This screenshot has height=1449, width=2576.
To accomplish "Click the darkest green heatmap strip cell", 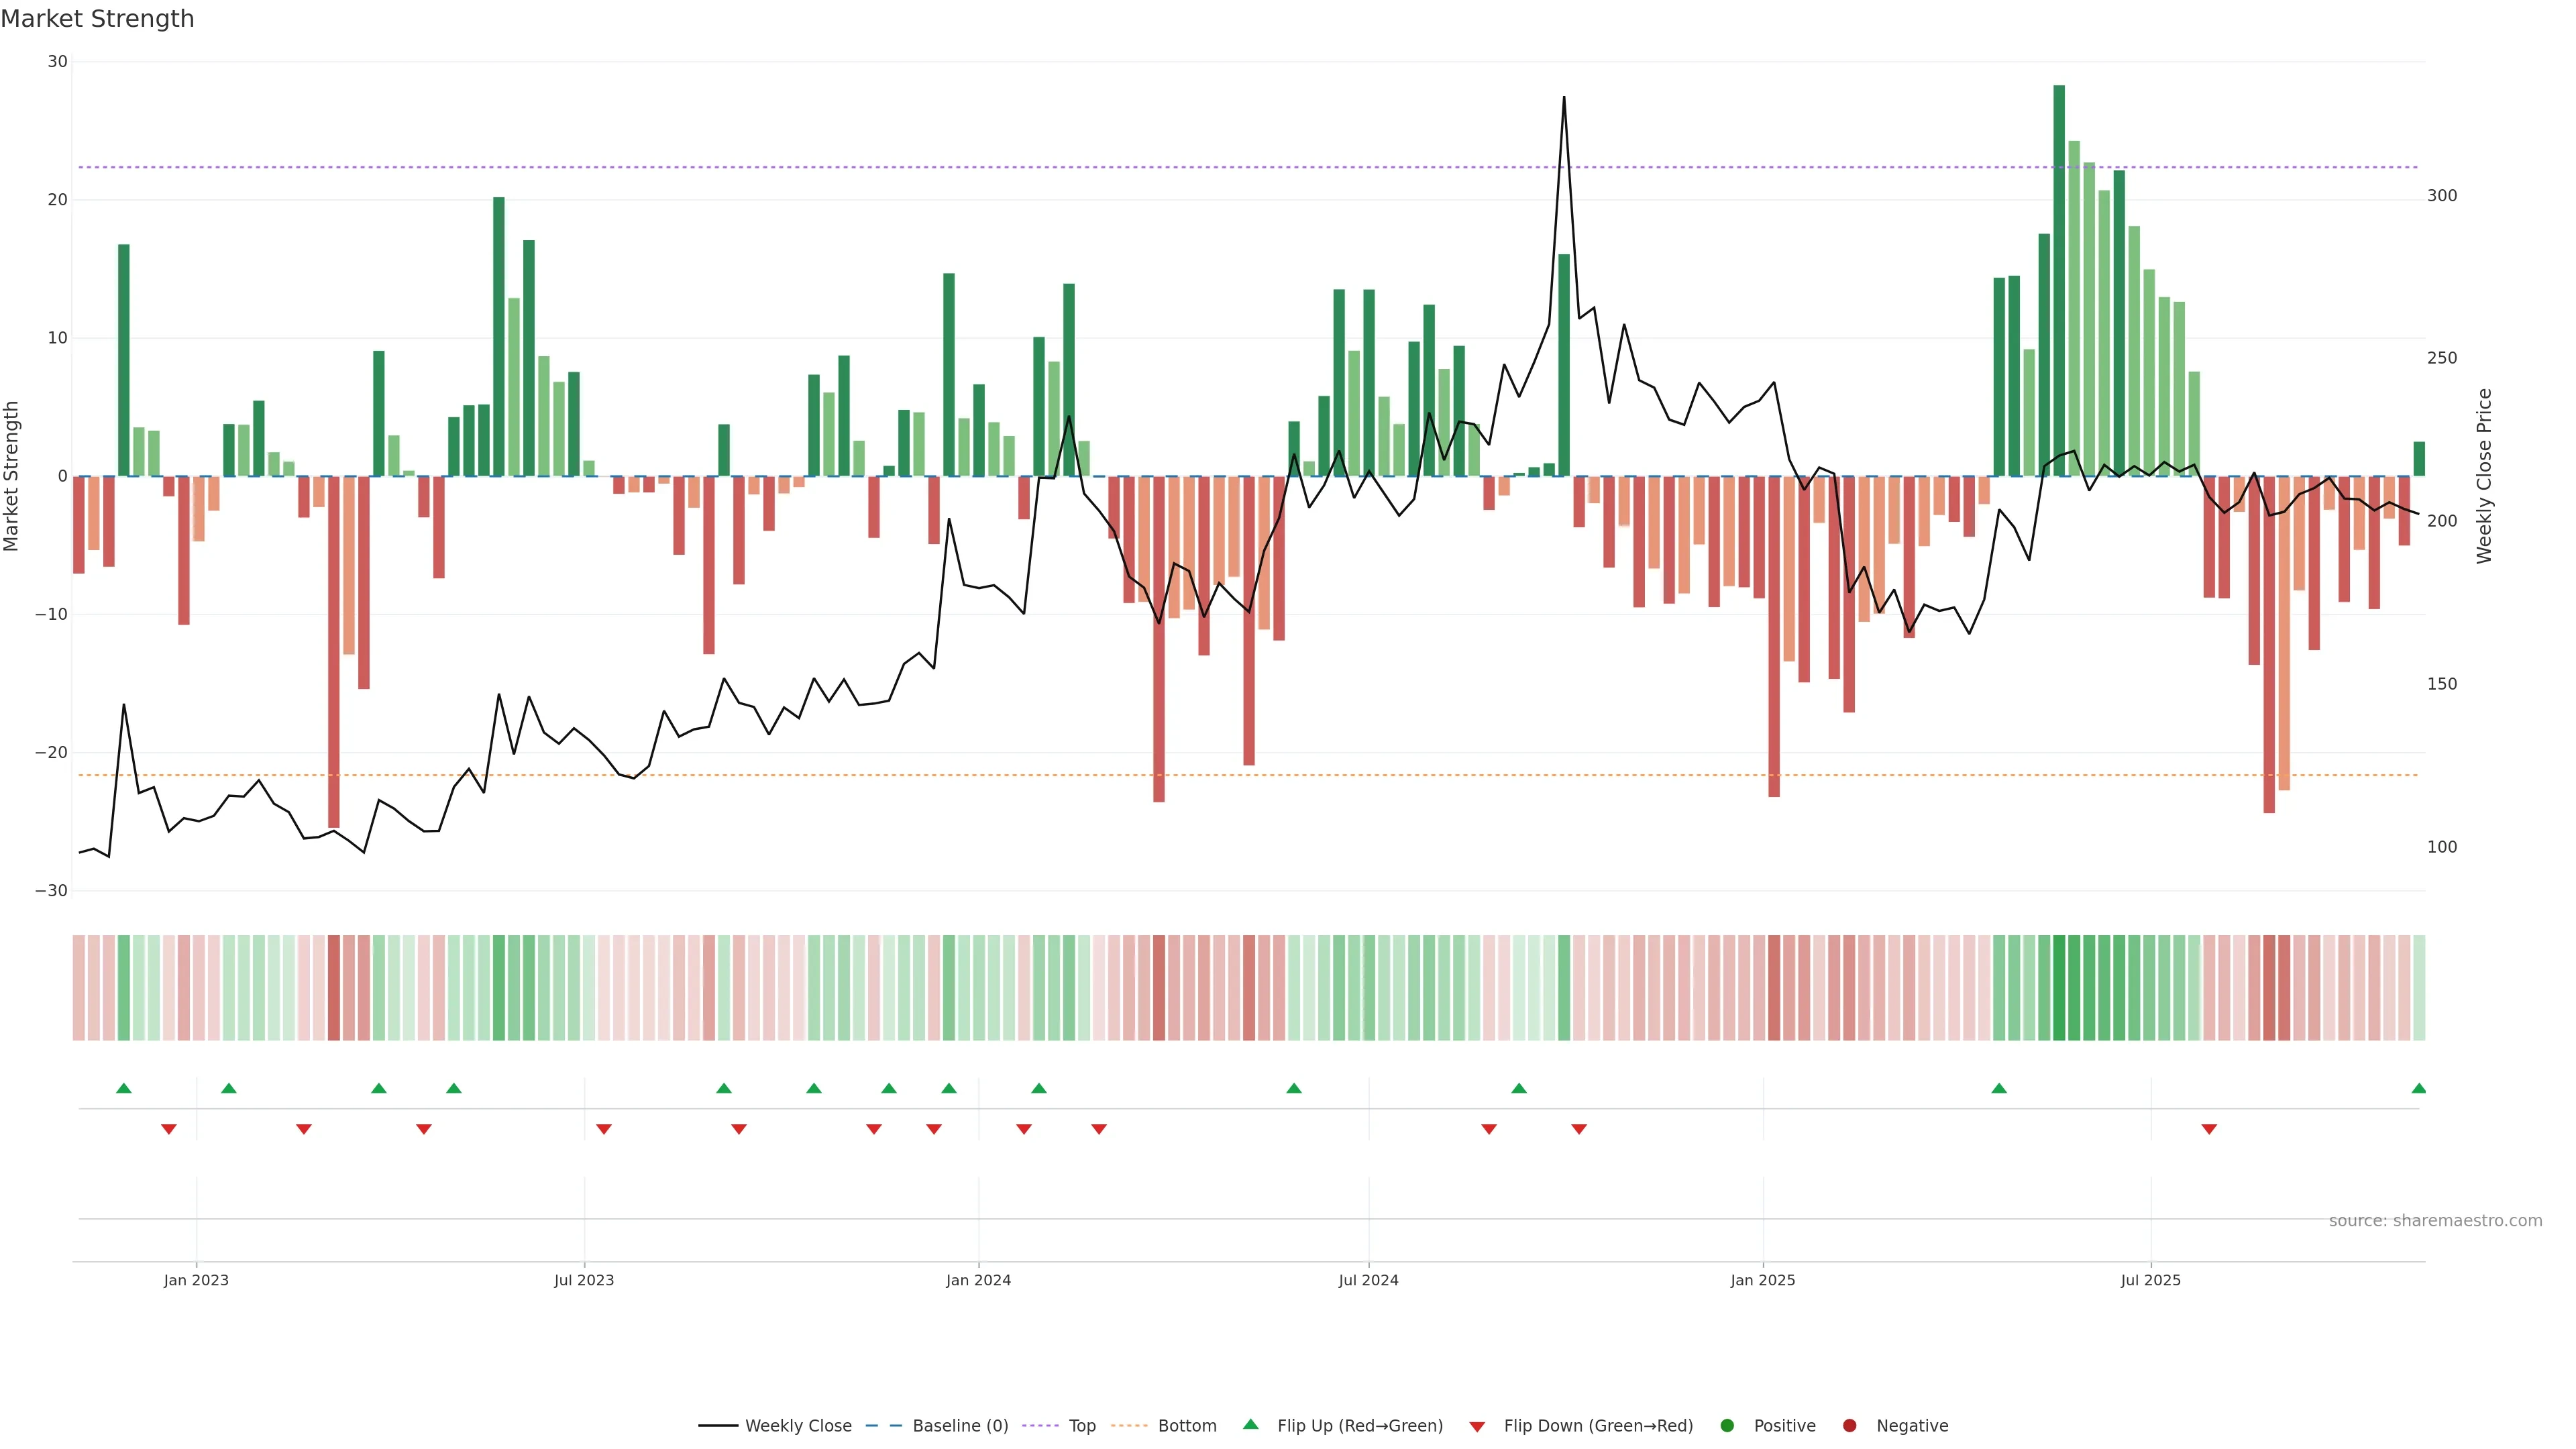I will [2059, 987].
